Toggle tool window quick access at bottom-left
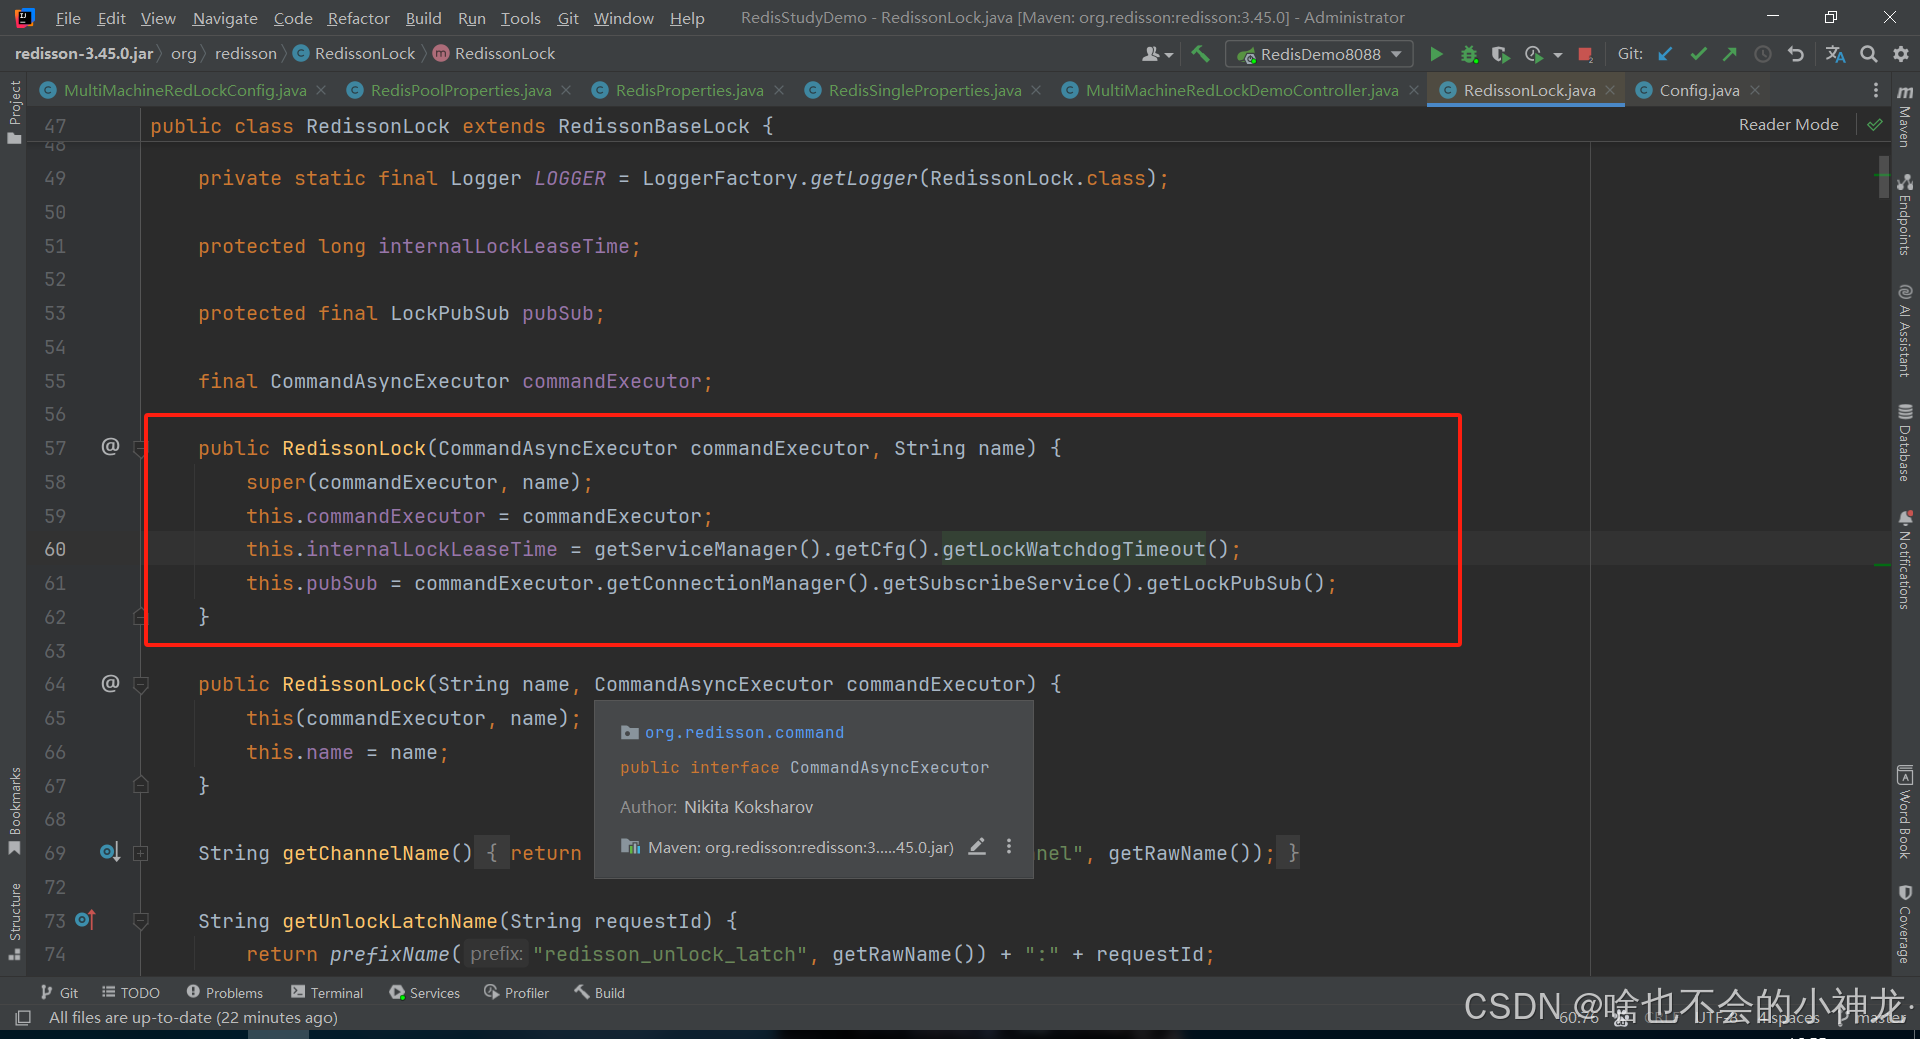The height and width of the screenshot is (1039, 1920). pos(22,1018)
